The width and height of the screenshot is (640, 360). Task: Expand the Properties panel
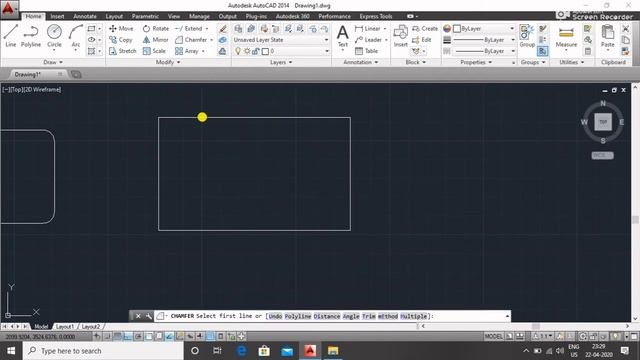point(476,62)
